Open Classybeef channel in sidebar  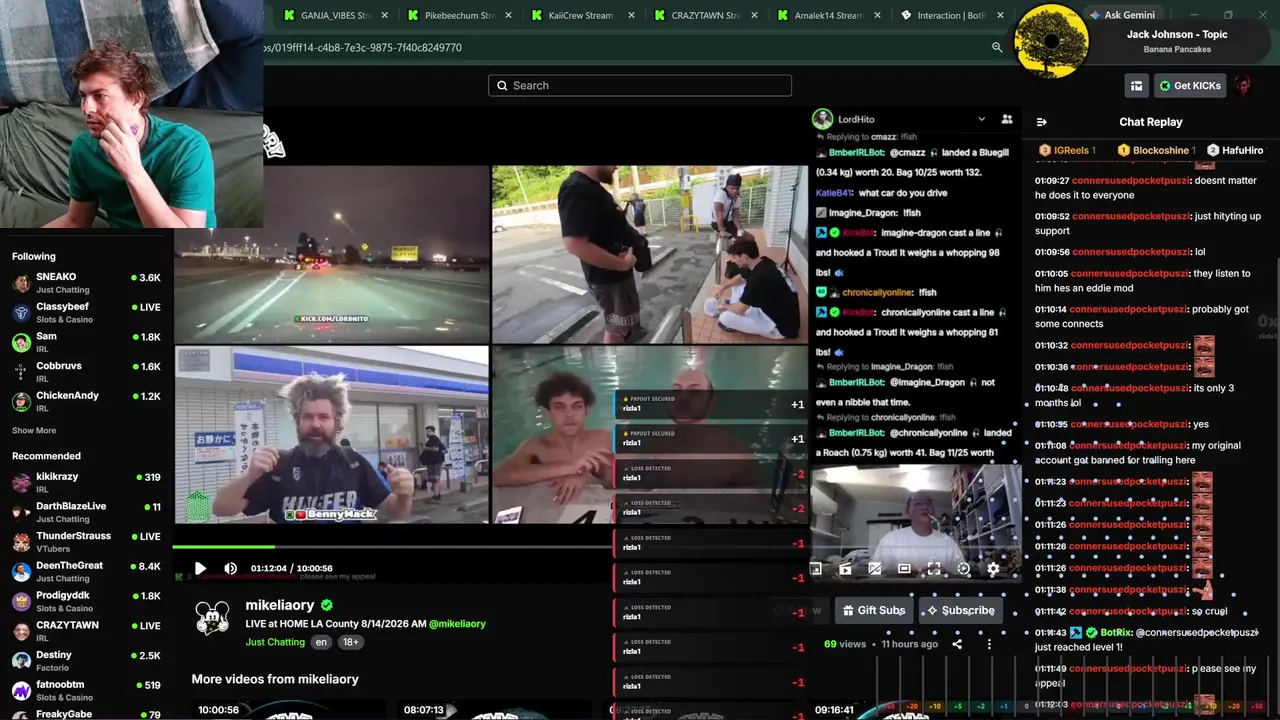86,312
